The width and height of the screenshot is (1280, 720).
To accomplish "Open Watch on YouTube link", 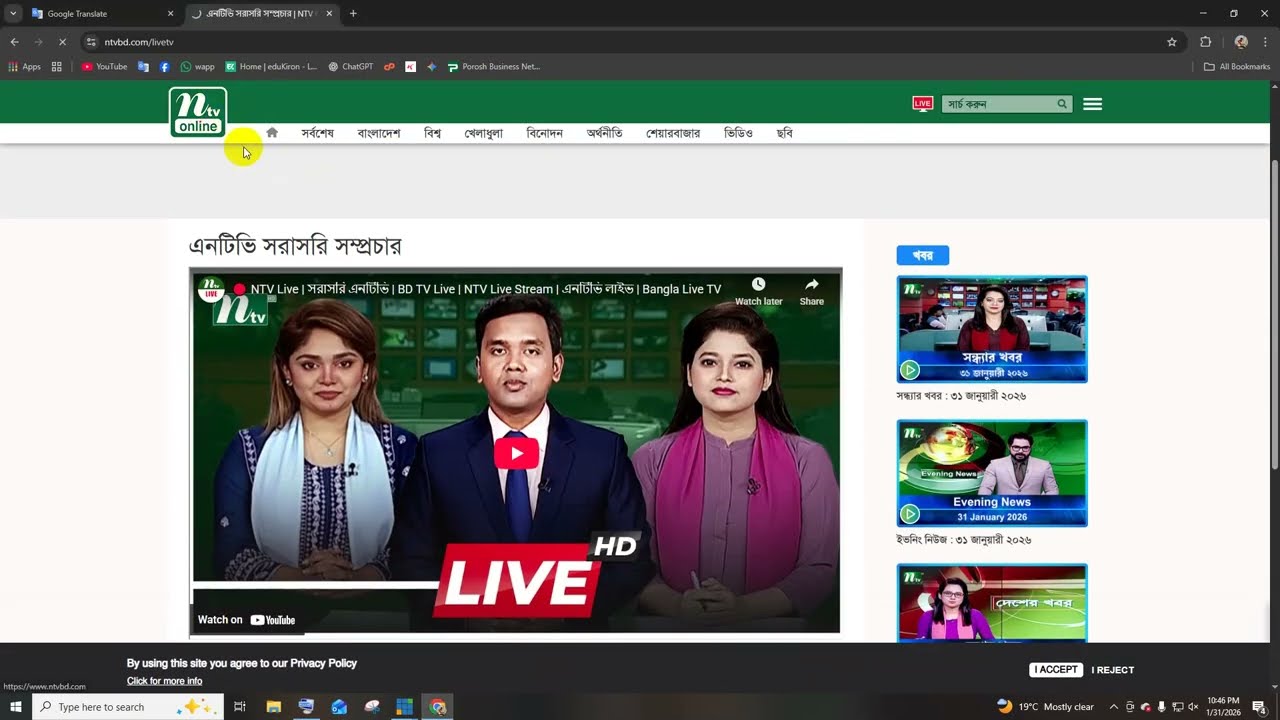I will [246, 620].
